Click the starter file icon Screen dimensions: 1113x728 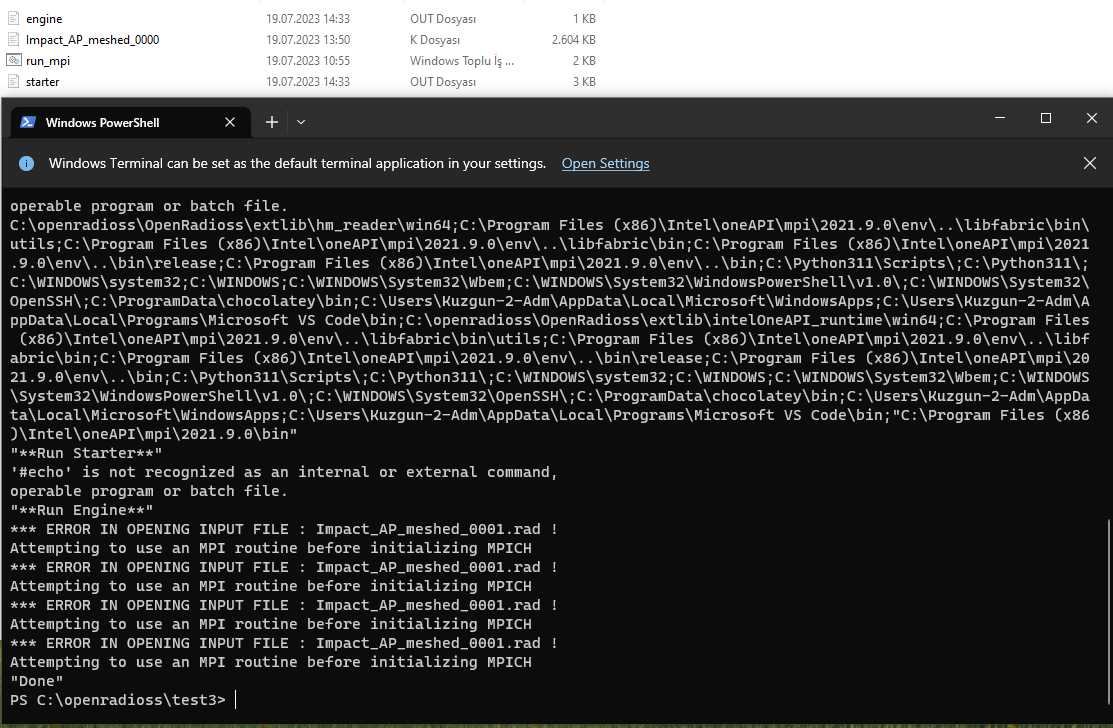coord(12,81)
